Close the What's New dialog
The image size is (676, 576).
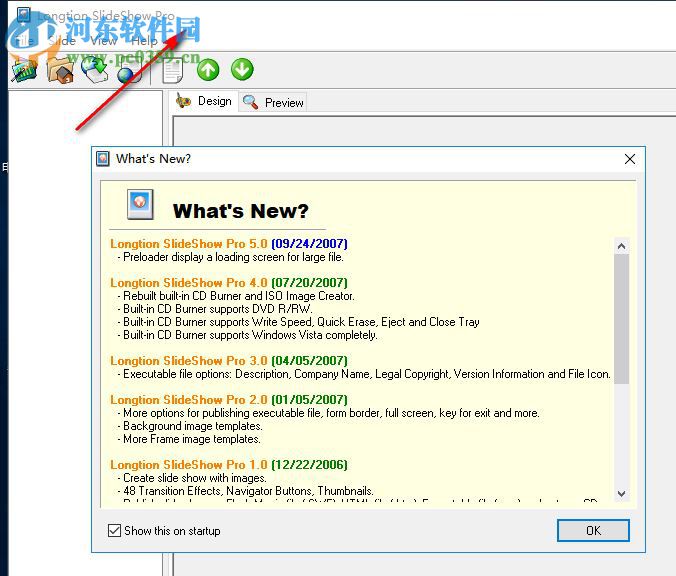629,159
